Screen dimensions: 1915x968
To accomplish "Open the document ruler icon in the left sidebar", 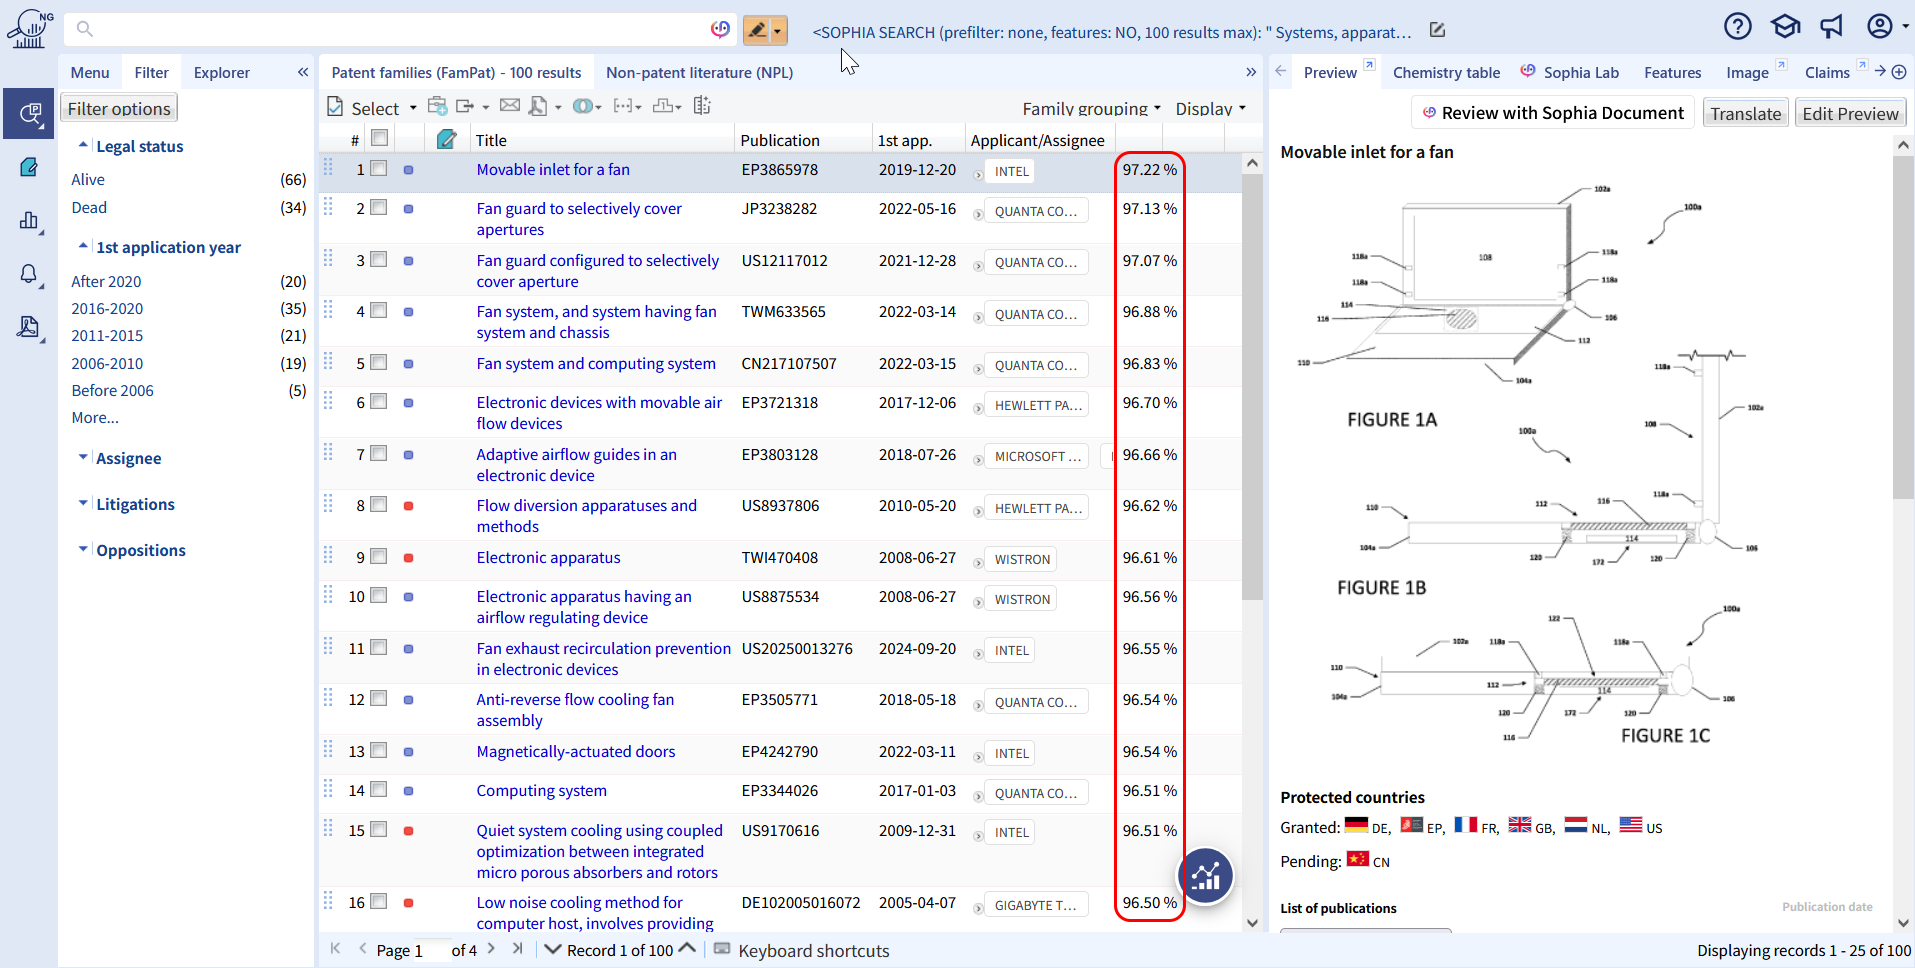I will coord(29,327).
